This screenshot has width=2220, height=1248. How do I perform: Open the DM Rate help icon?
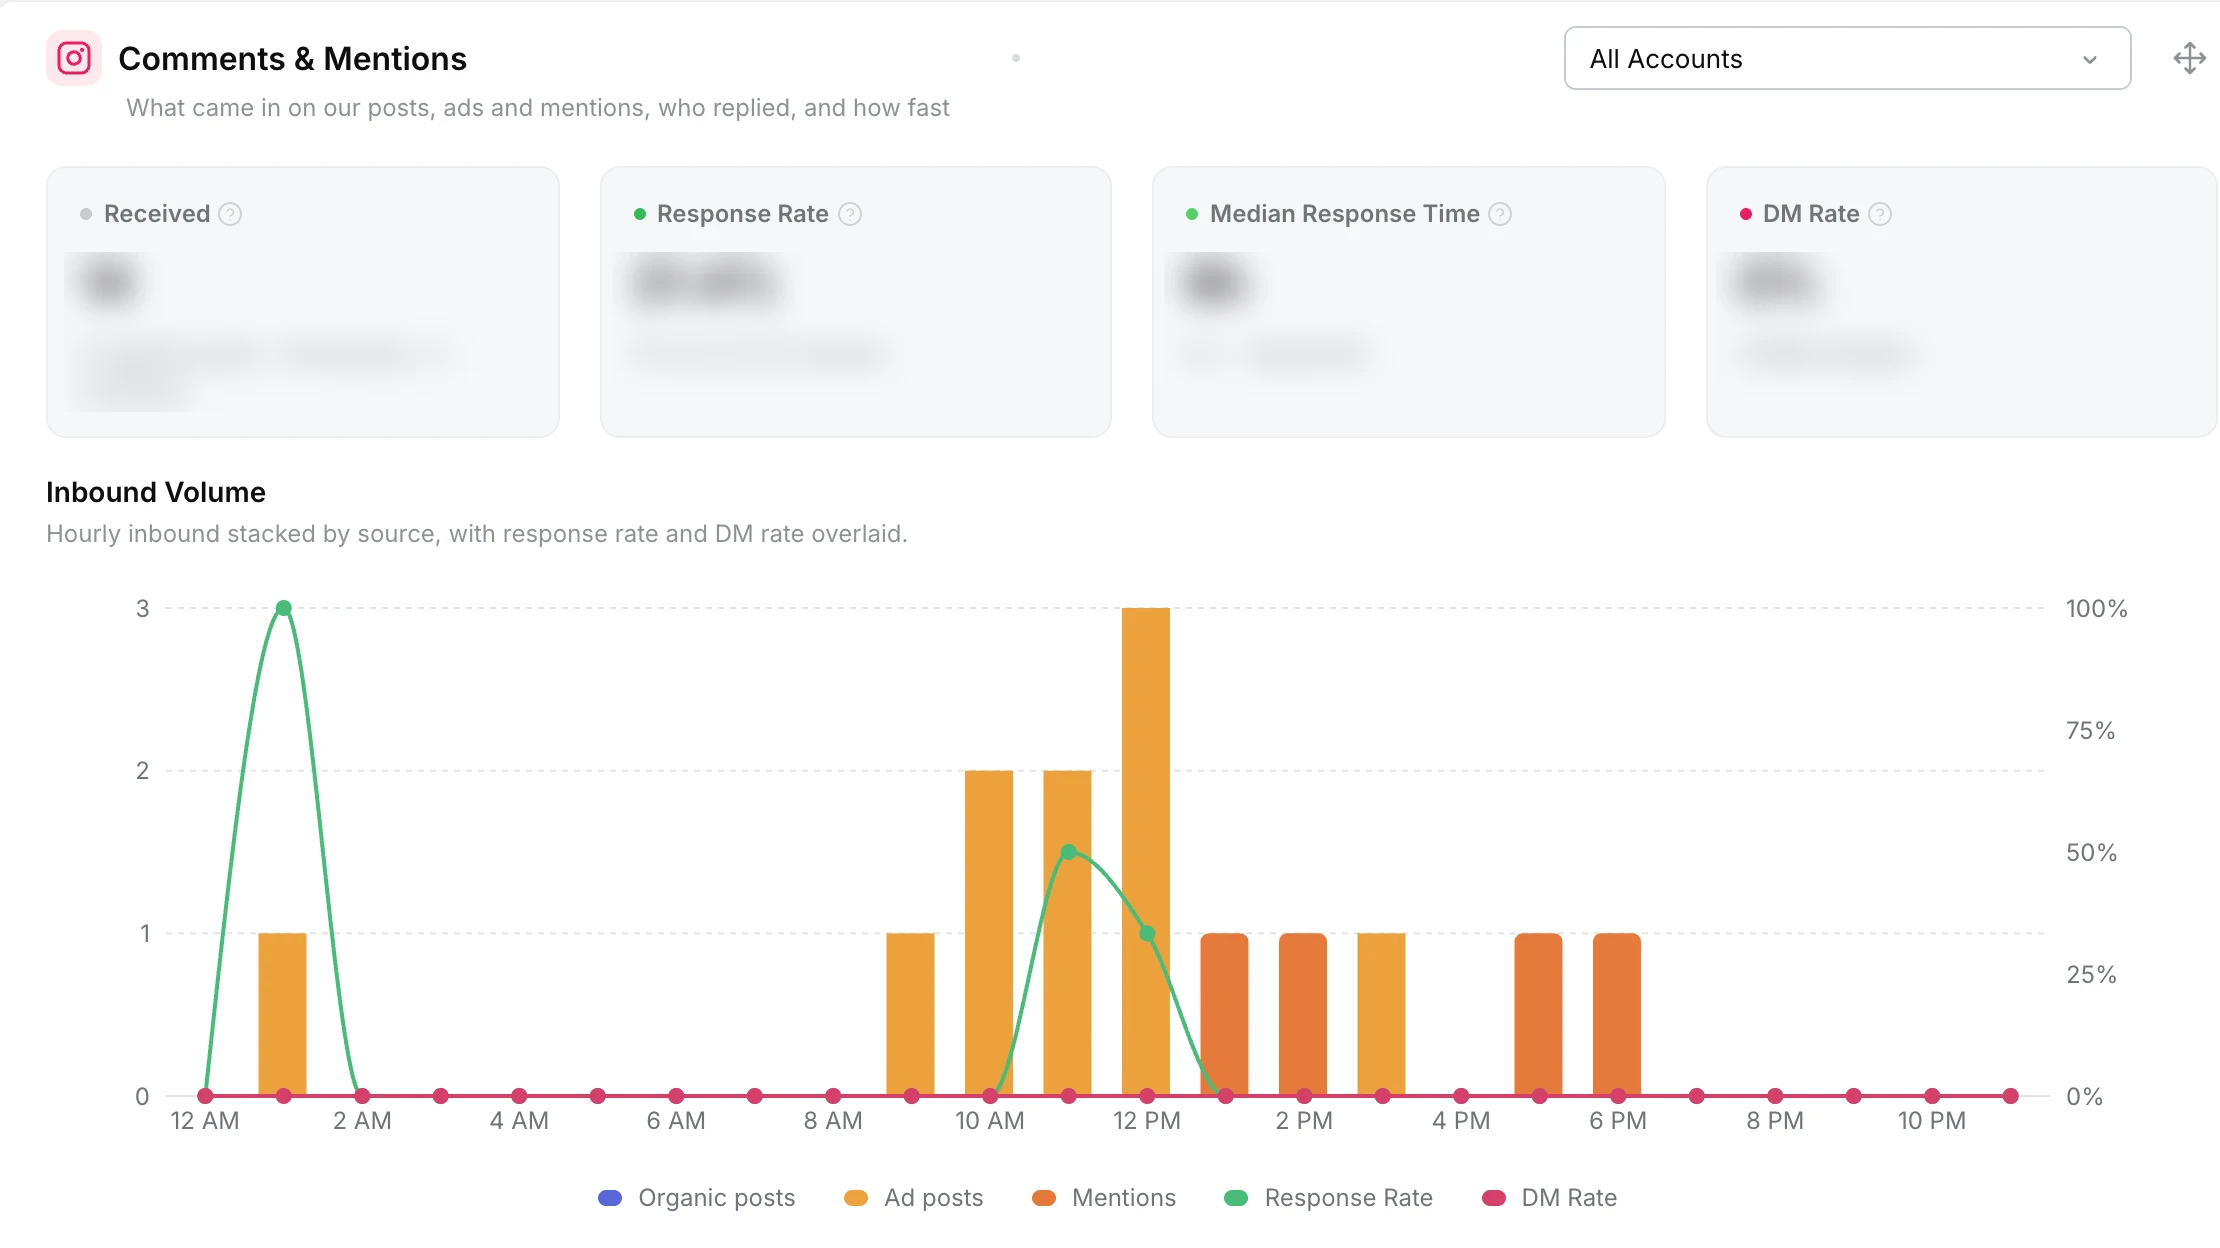pyautogui.click(x=1880, y=214)
